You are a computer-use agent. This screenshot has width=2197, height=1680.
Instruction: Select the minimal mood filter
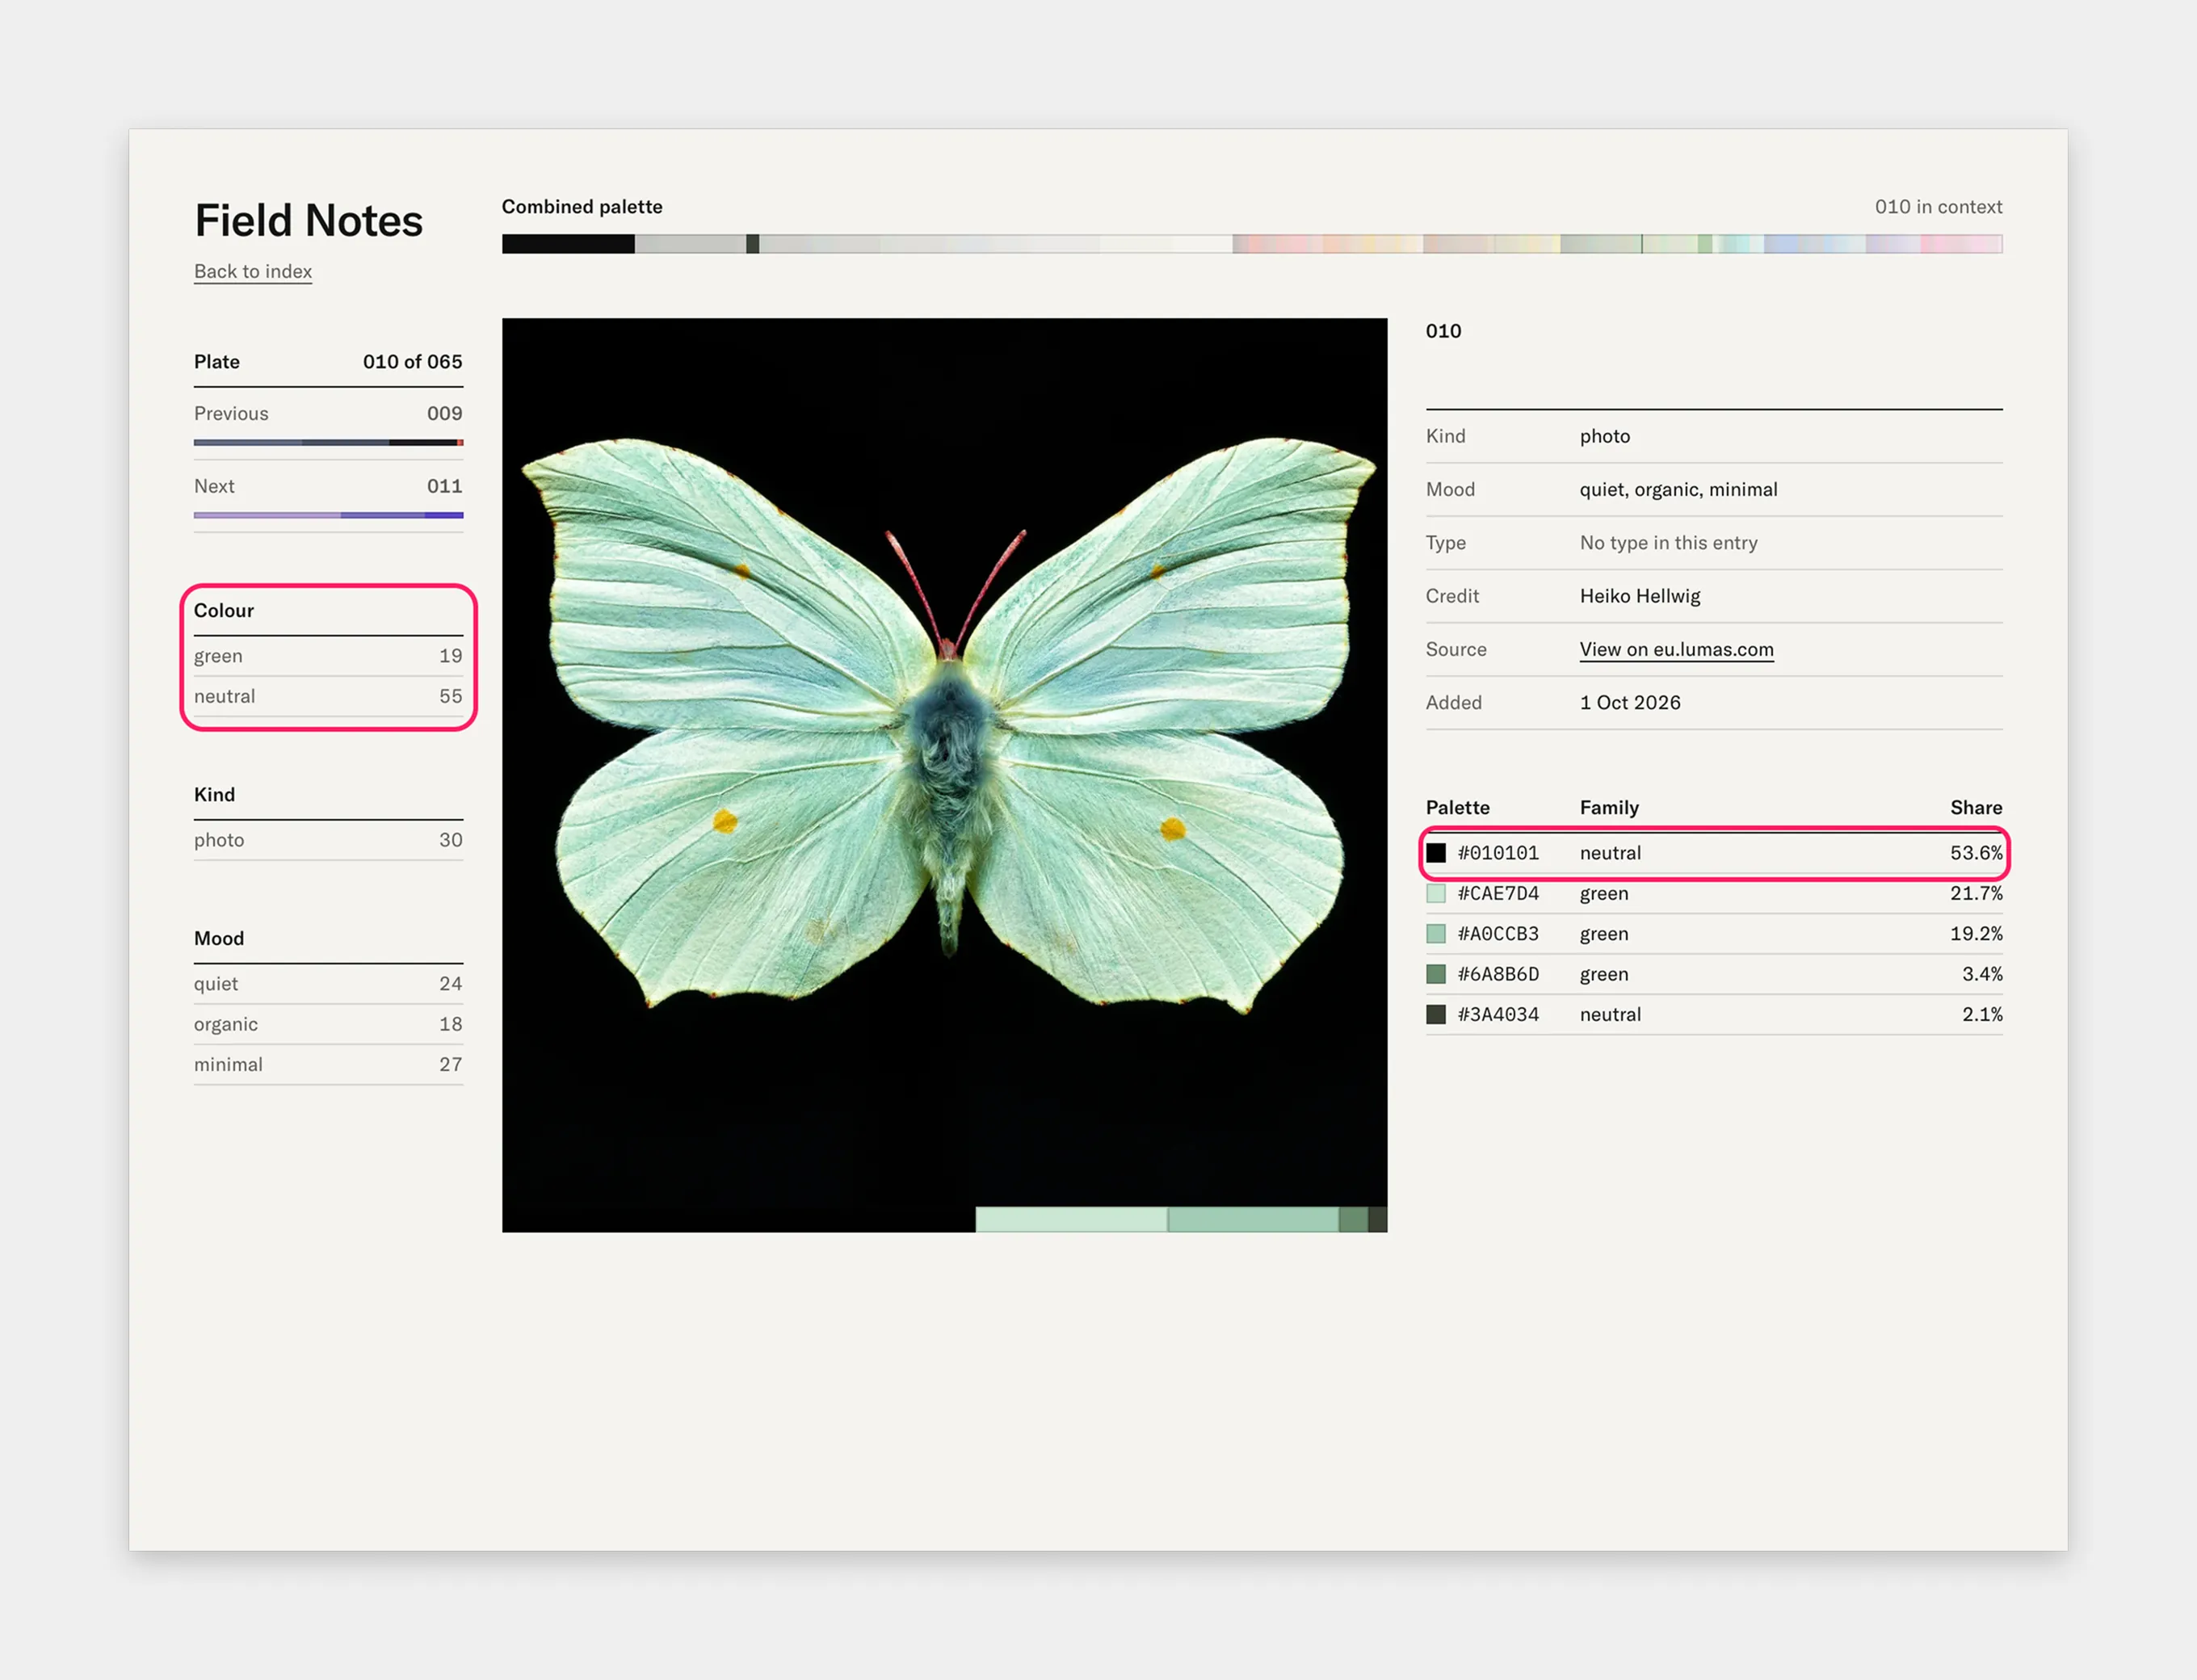point(328,1064)
